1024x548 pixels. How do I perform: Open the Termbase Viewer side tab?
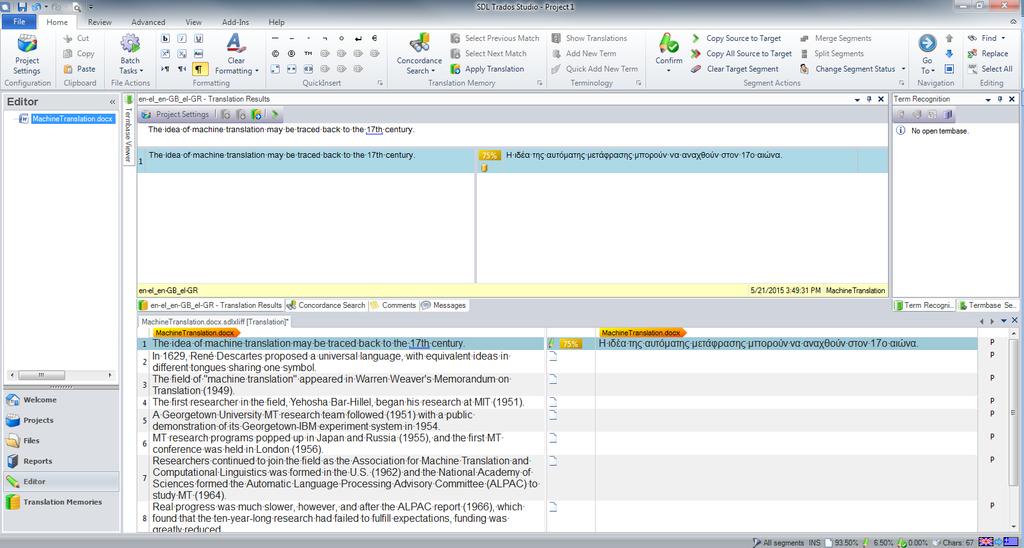point(128,130)
